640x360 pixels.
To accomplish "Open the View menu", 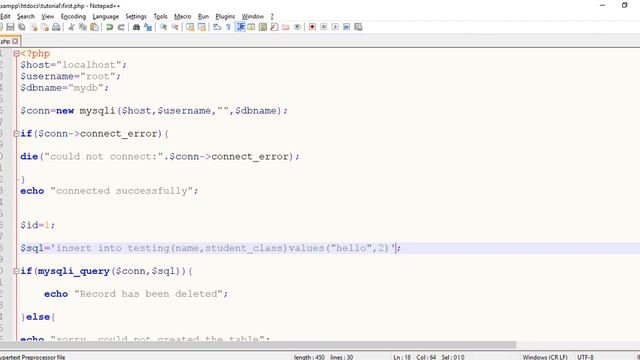I will pos(48,16).
